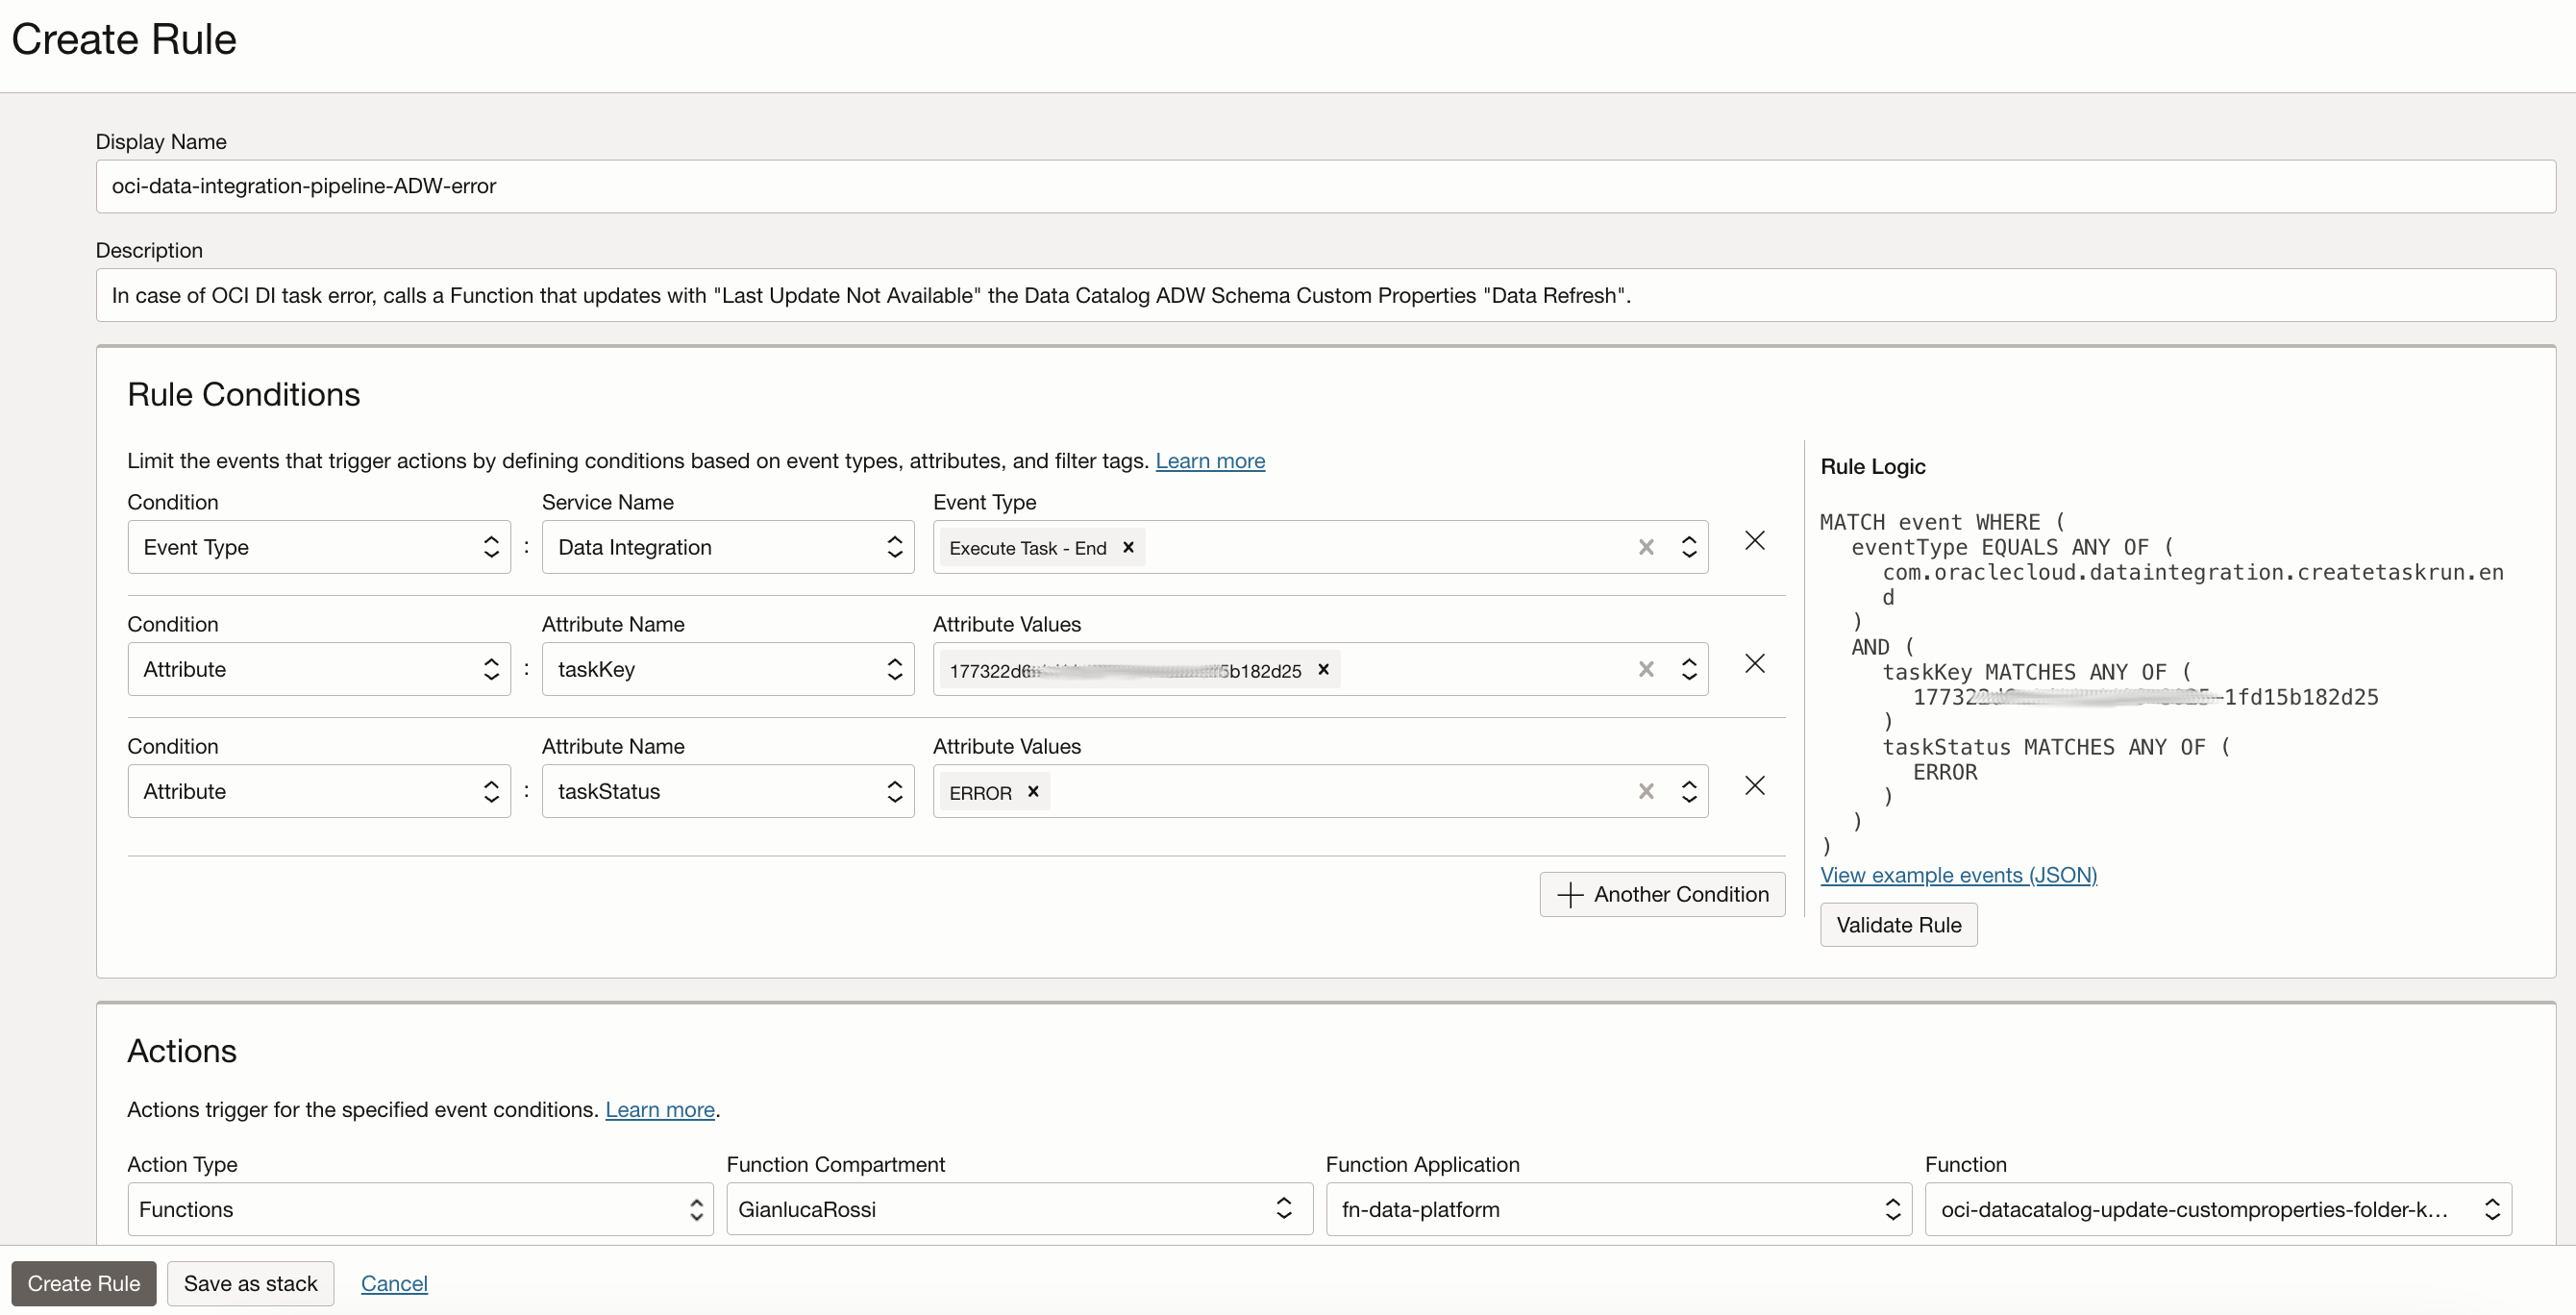The image size is (2576, 1315).
Task: Remove the Execute Task - End chip
Action: tap(1128, 547)
